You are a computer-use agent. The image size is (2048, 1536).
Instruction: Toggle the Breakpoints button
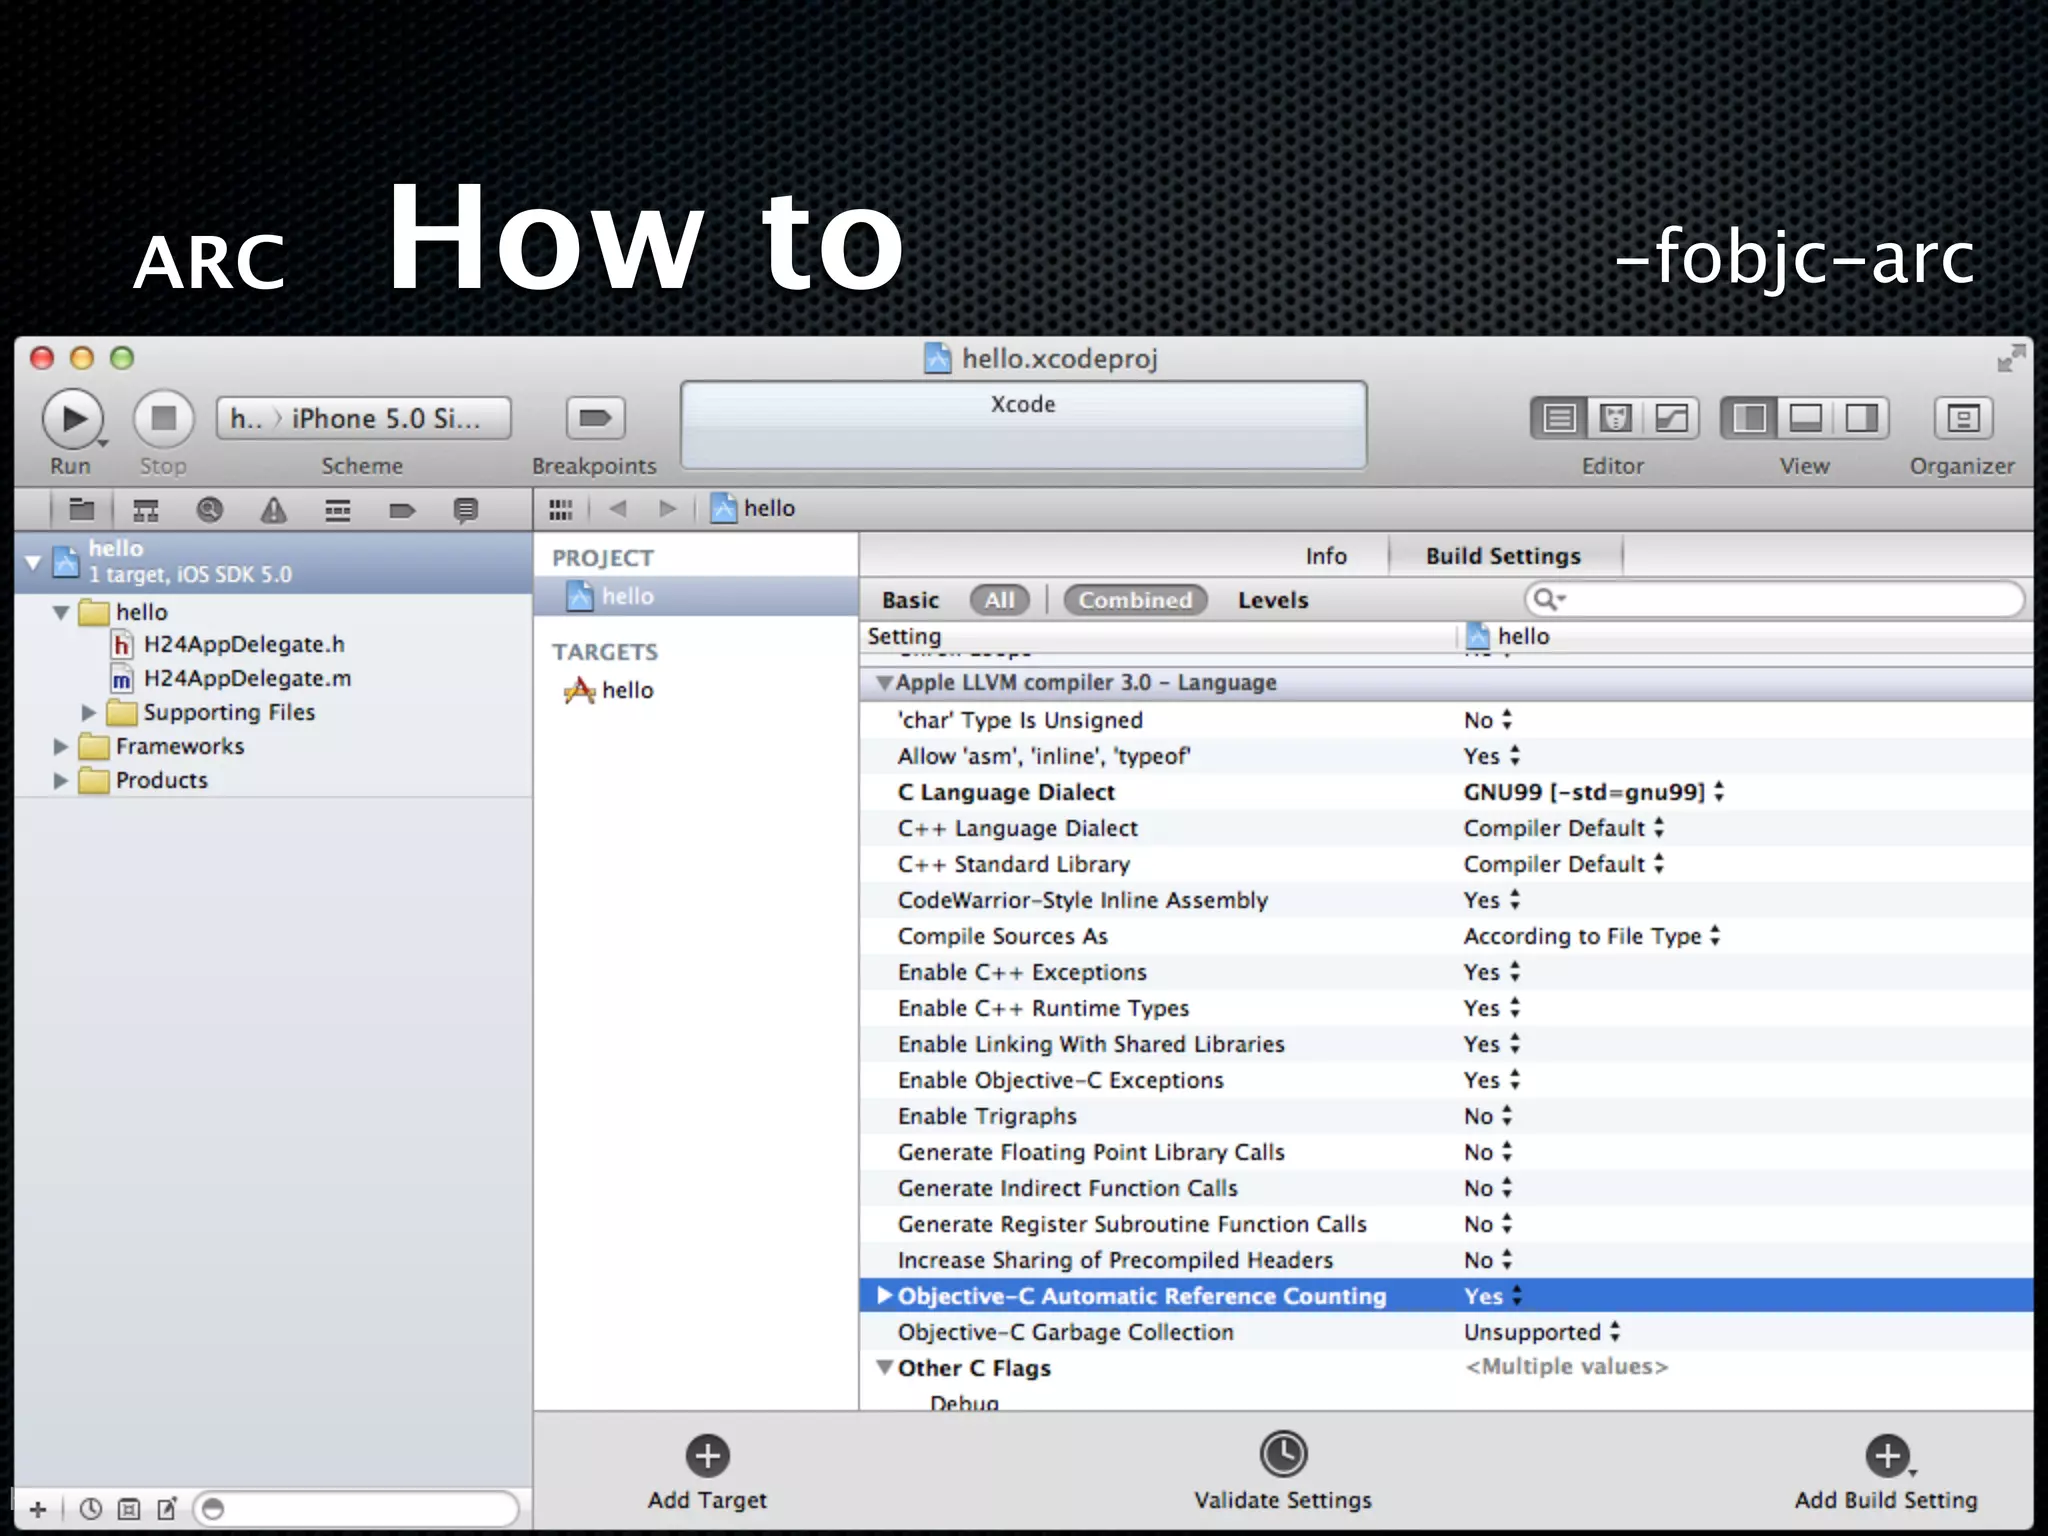click(x=595, y=418)
